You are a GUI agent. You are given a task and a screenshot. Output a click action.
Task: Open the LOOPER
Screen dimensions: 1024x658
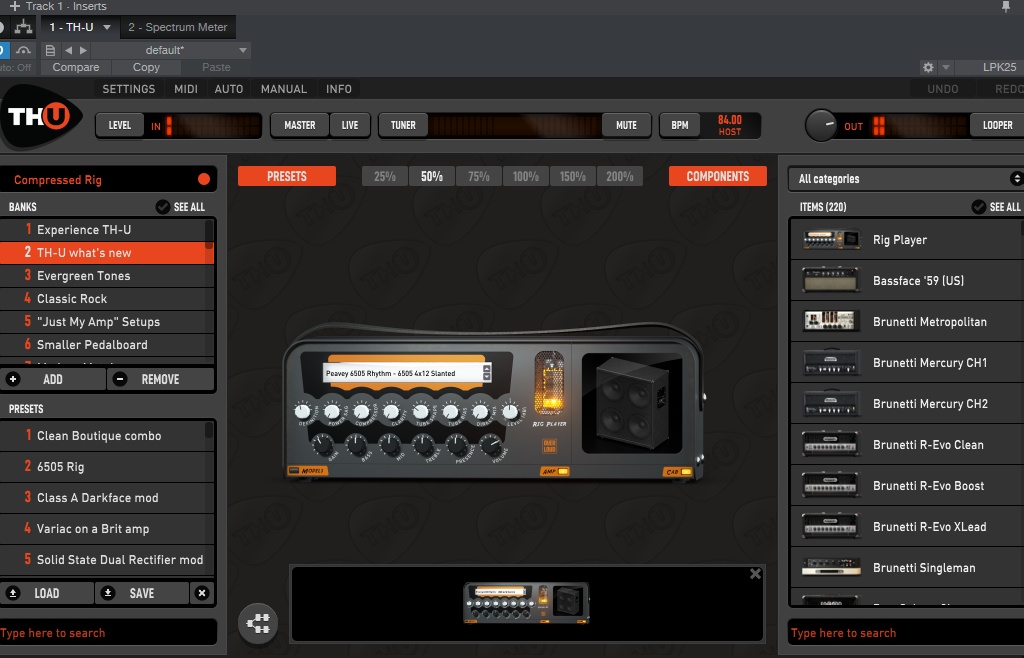[997, 125]
